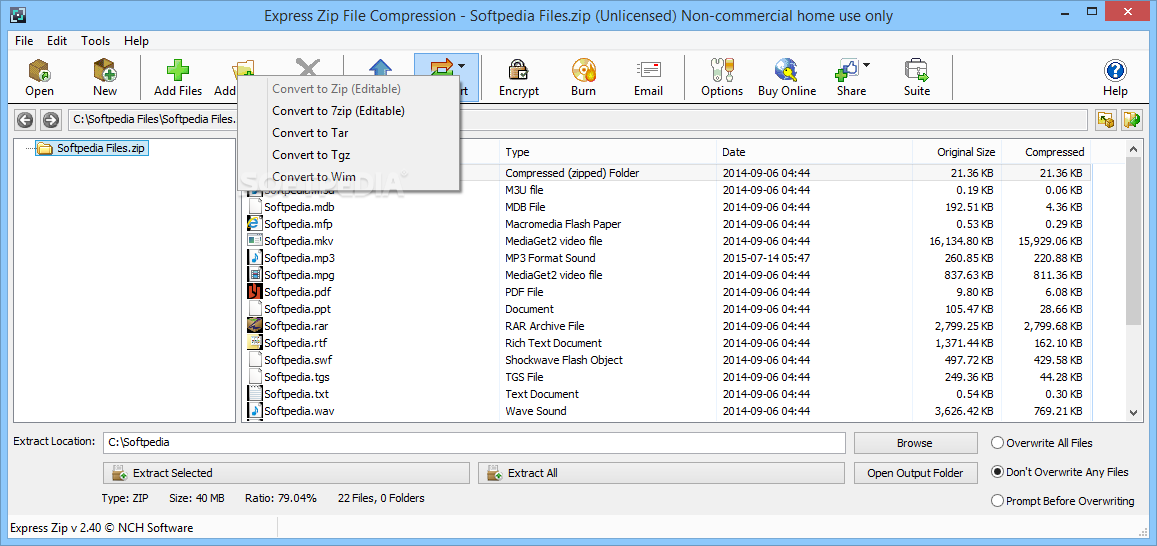
Task: Select the Softpedia.ppt file row
Action: [x=667, y=308]
